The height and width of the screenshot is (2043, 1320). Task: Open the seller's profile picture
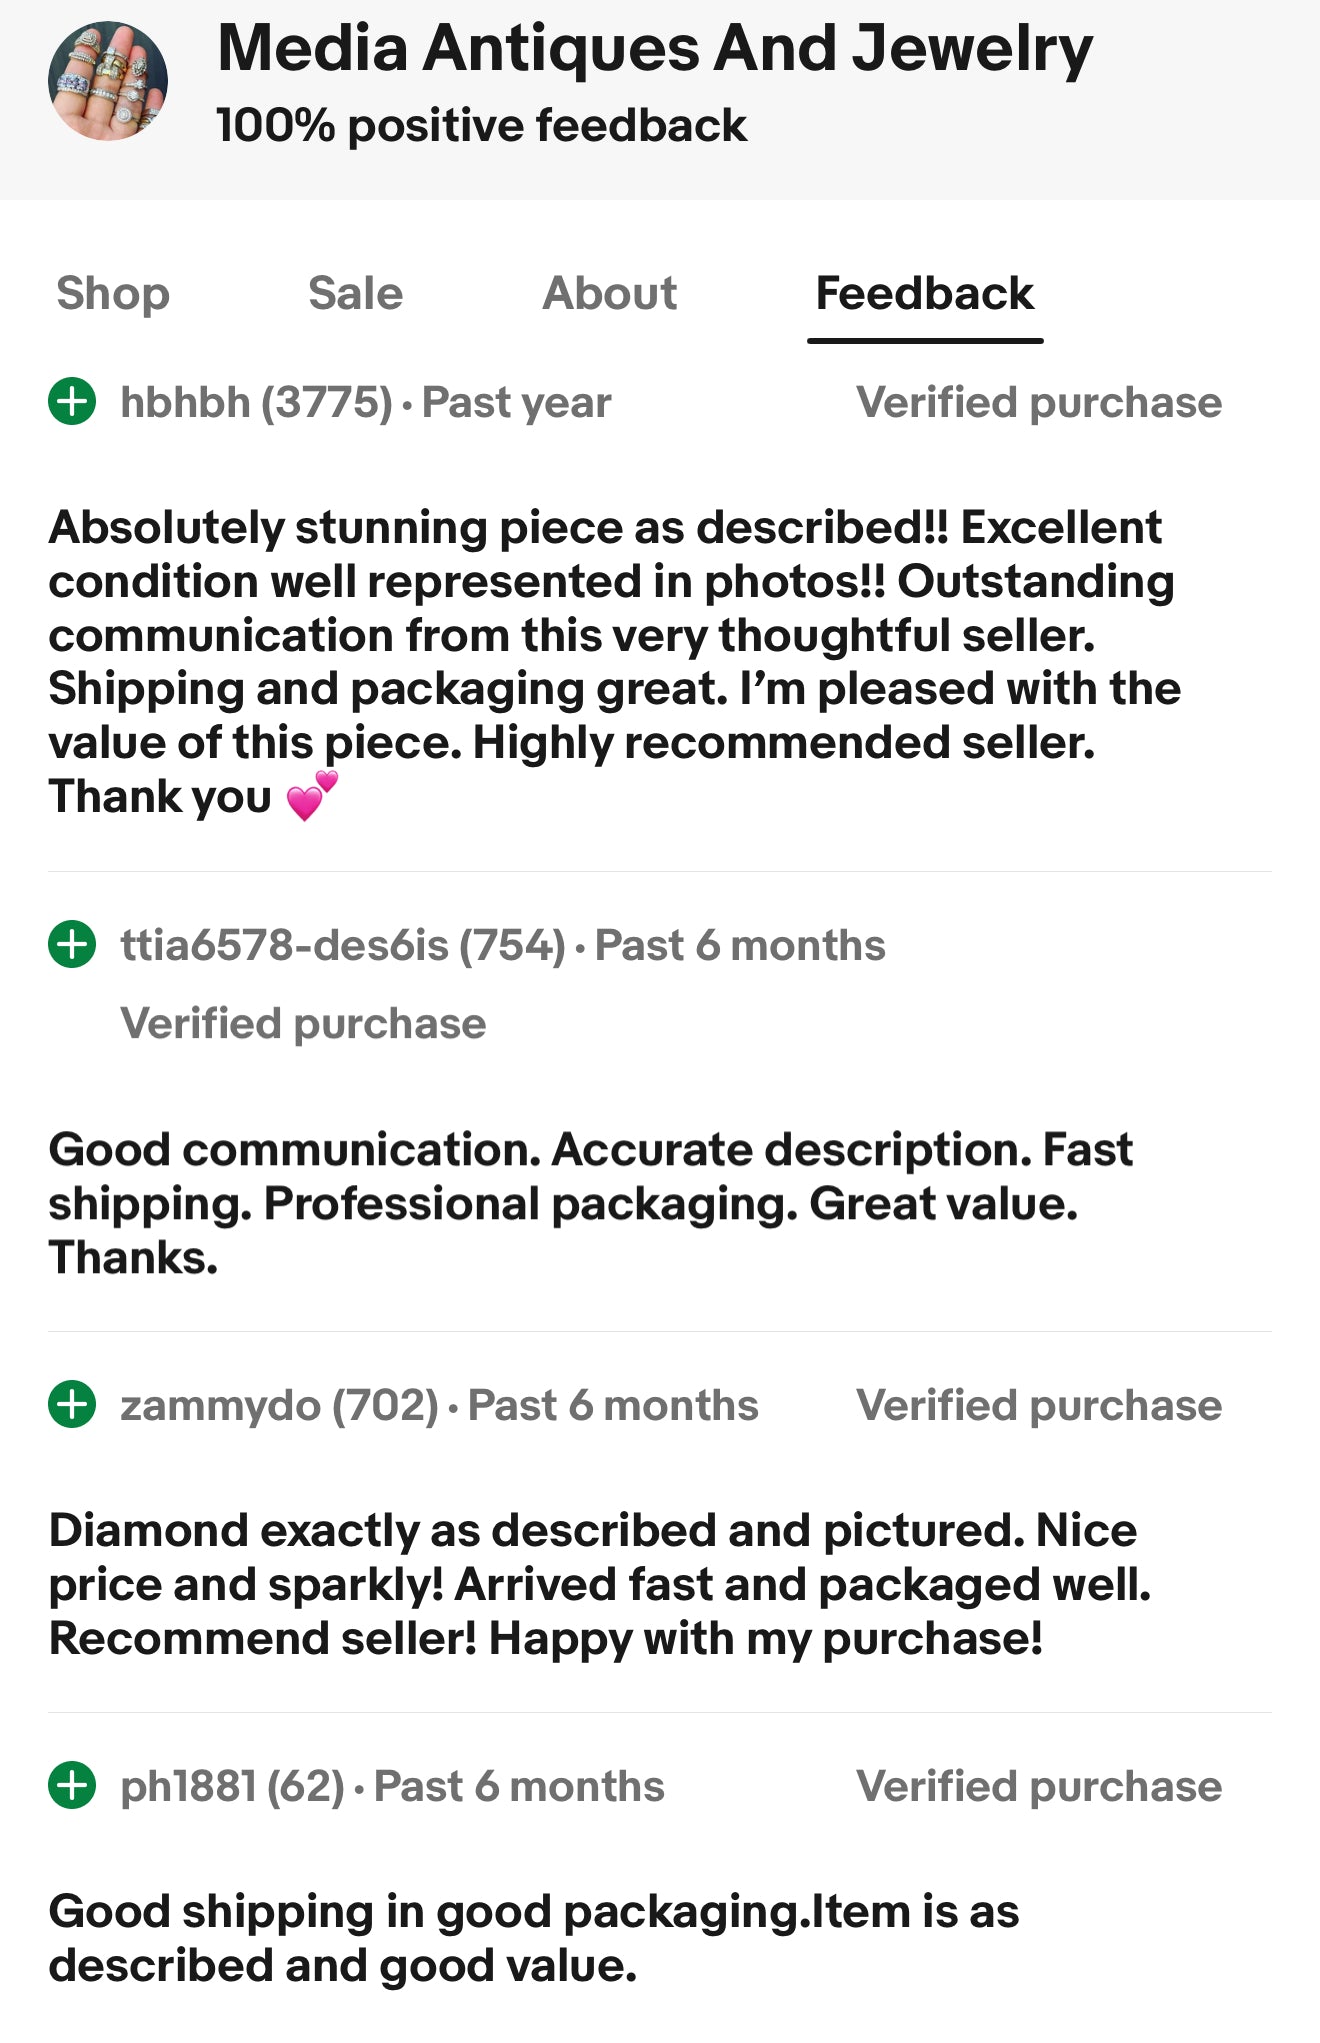coord(108,81)
